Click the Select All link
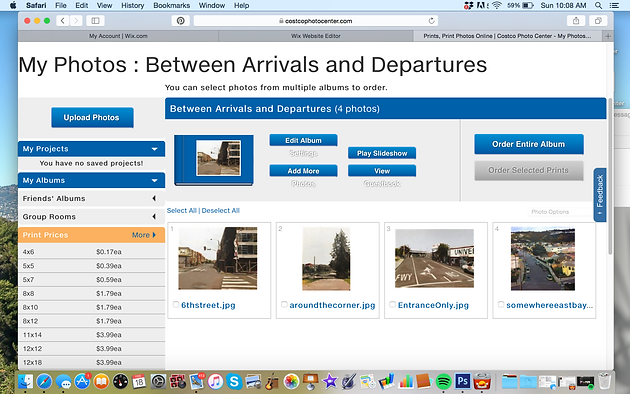The height and width of the screenshot is (394, 630). point(182,210)
